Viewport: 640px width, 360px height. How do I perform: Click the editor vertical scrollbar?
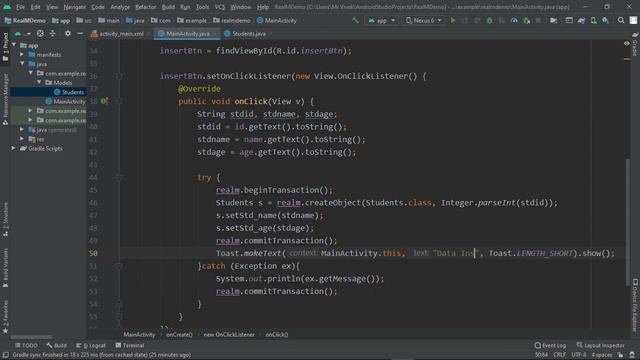coord(627,222)
